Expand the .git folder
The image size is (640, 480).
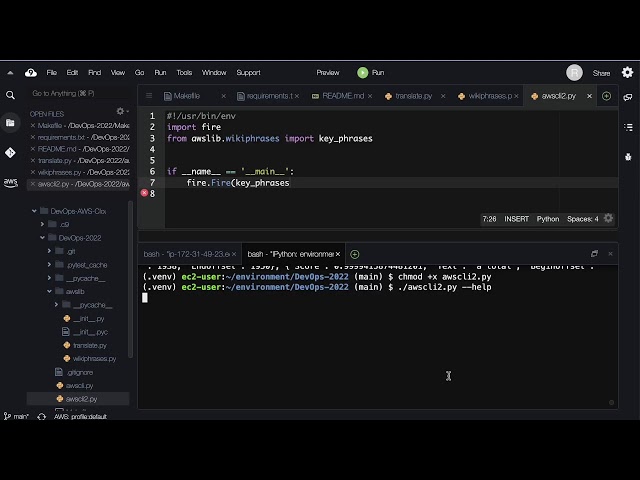point(49,251)
